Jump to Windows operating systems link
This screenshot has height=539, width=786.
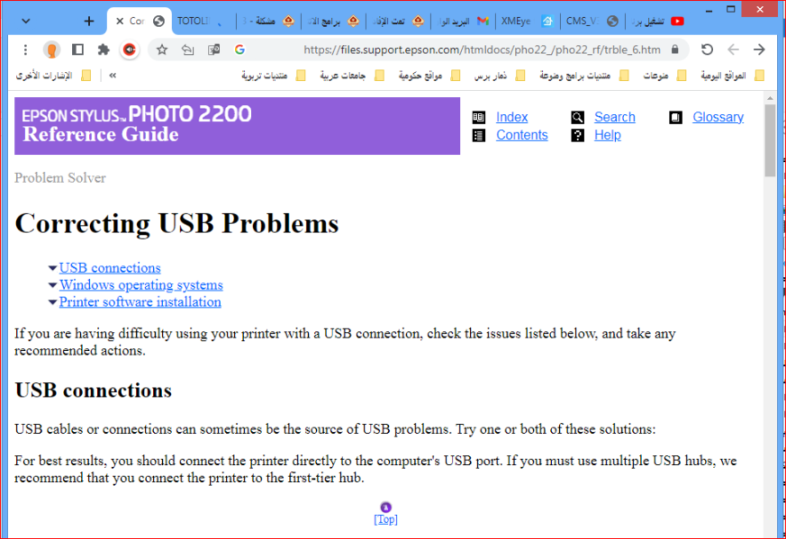click(141, 285)
